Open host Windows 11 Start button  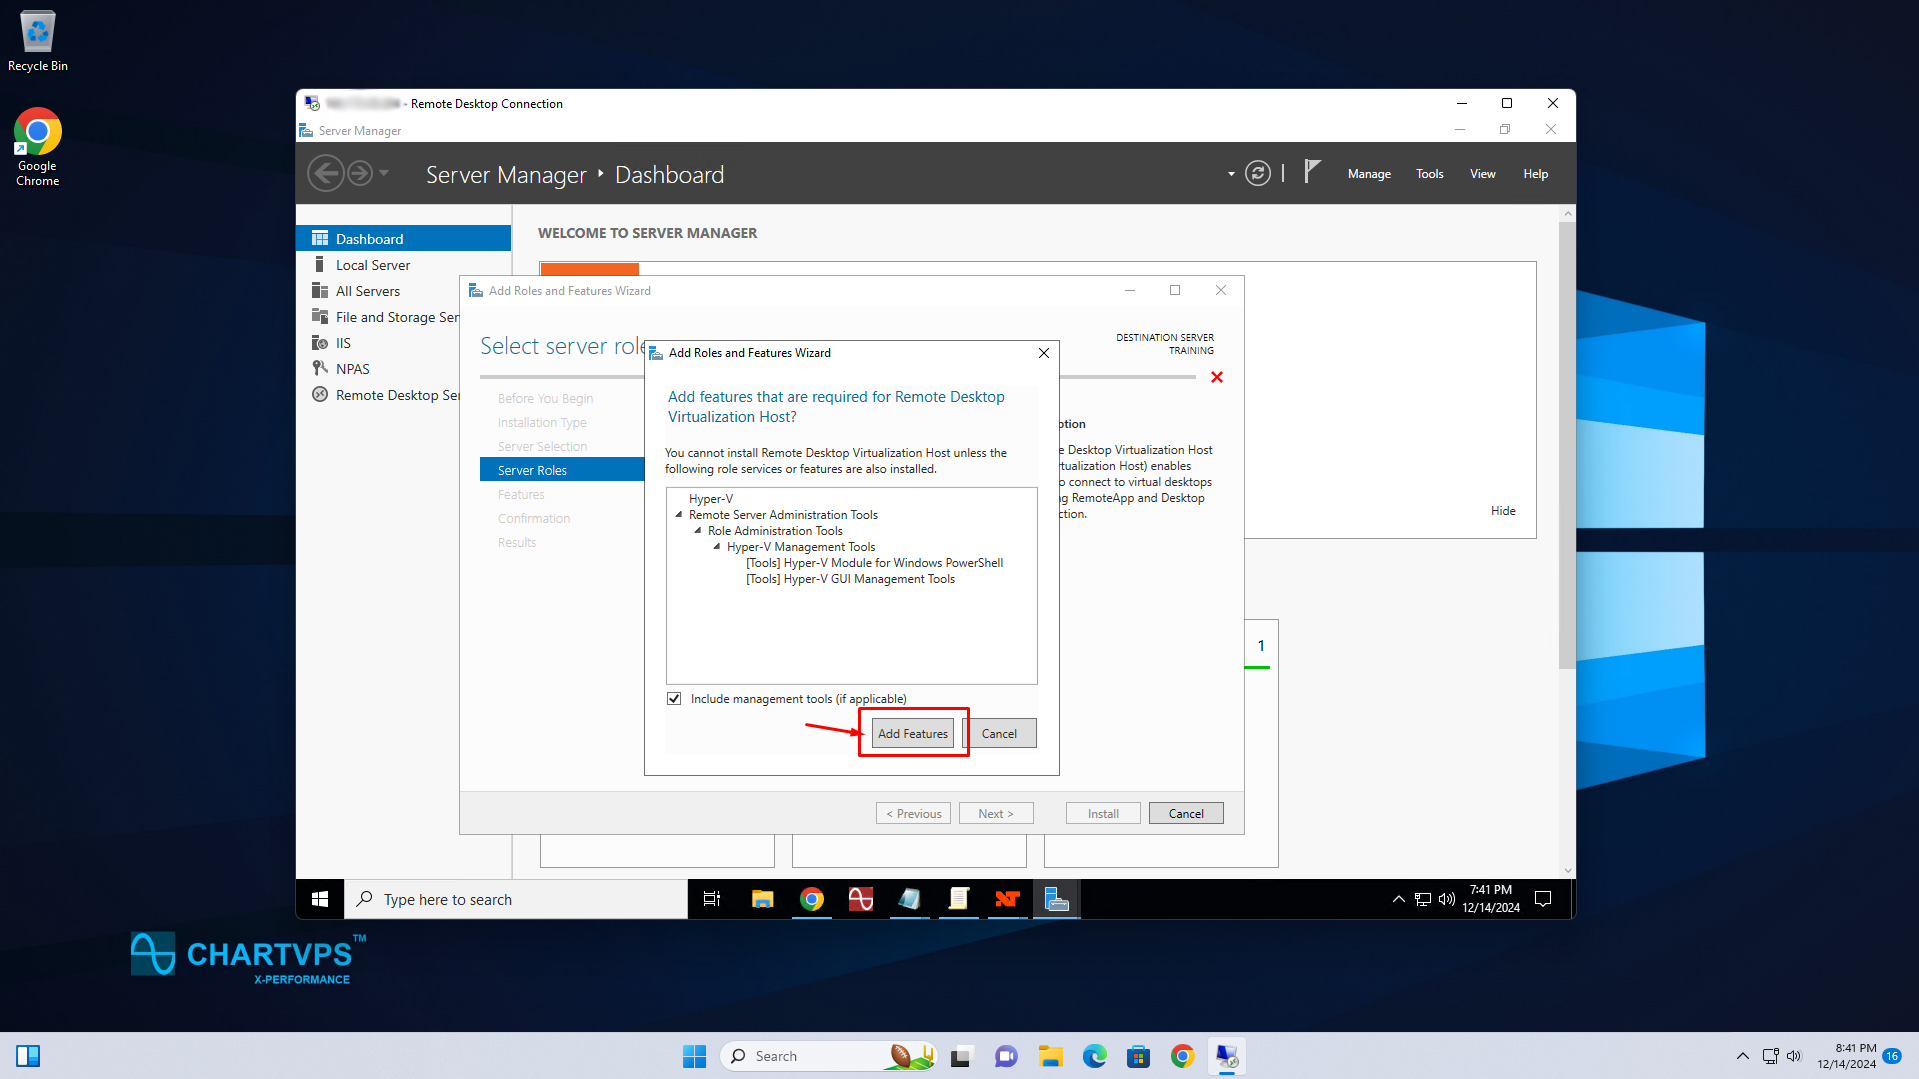[694, 1056]
